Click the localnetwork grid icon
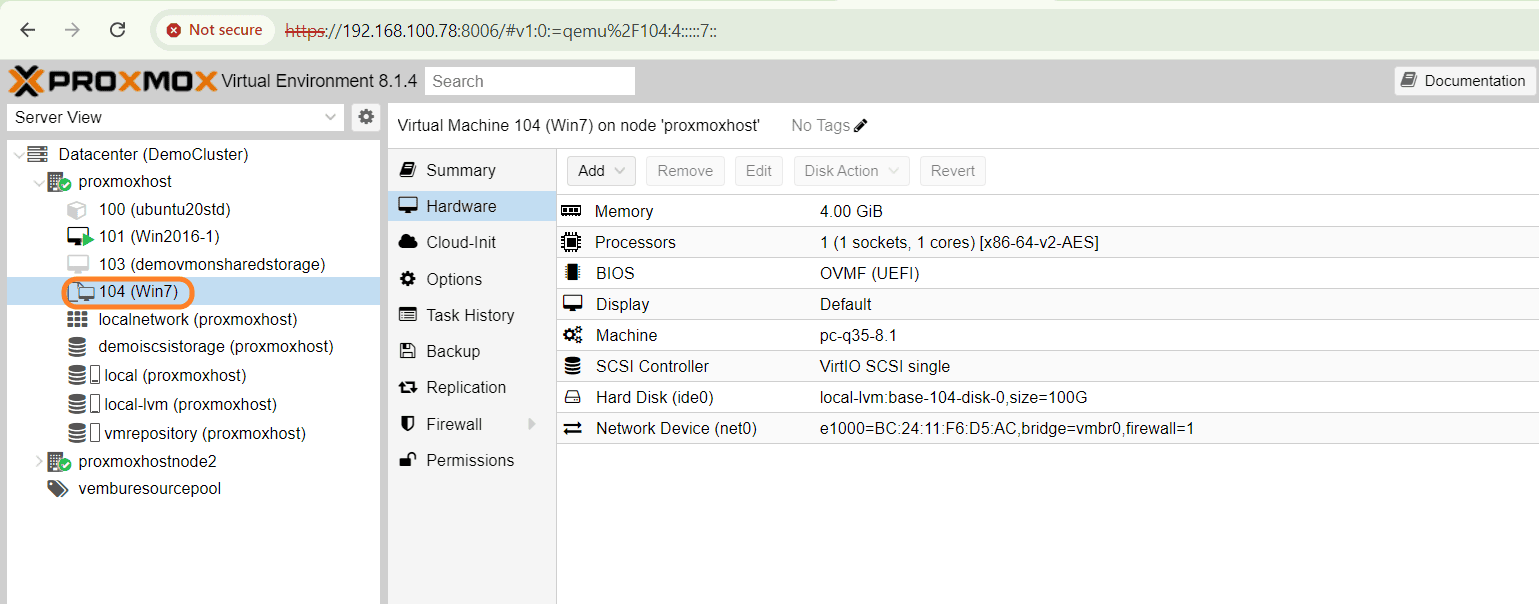1539x604 pixels. pyautogui.click(x=78, y=319)
